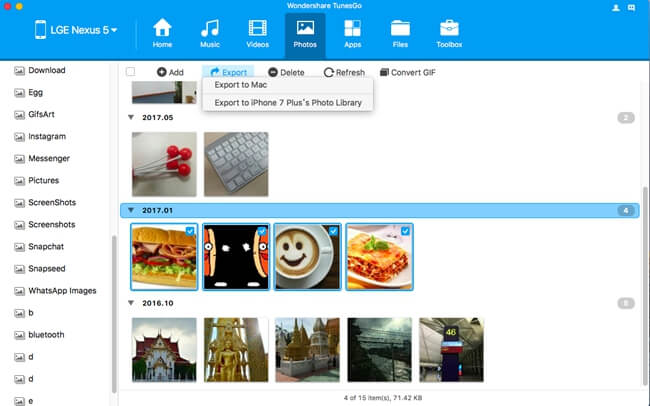This screenshot has height=406, width=650.
Task: Click the red temple photo
Action: click(x=164, y=350)
